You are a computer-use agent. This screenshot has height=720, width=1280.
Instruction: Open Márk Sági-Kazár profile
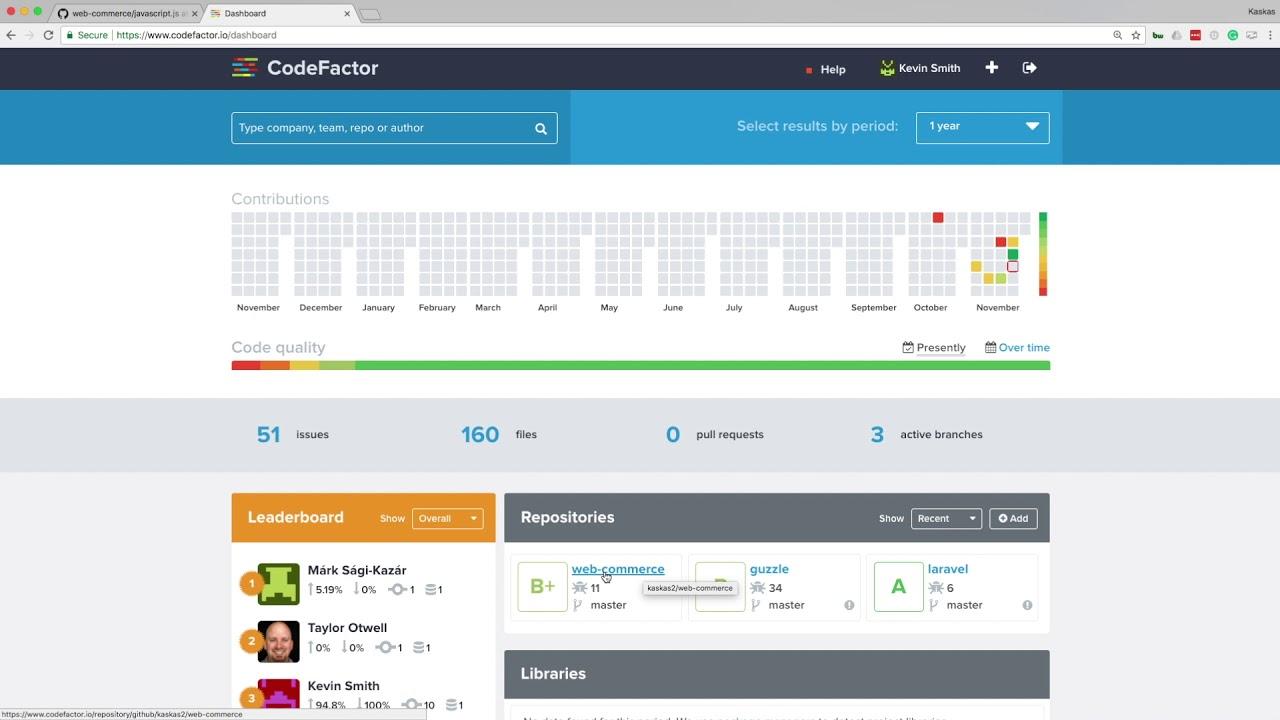point(357,570)
